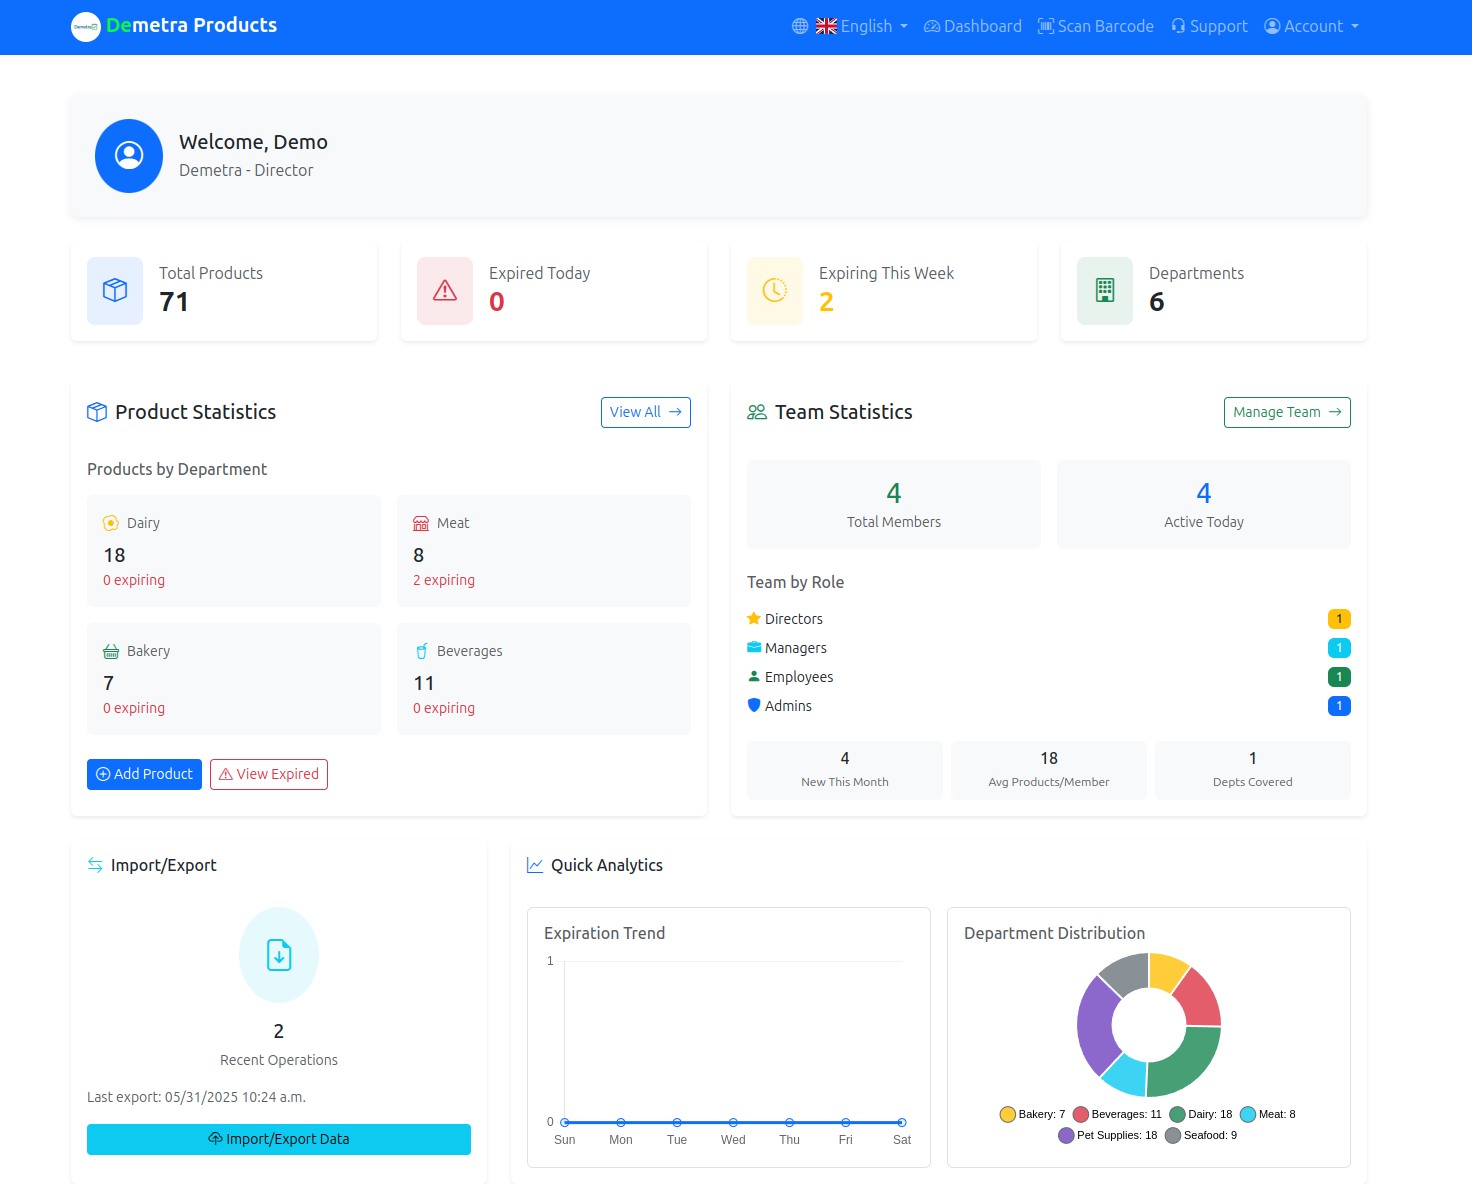Viewport: 1472px width, 1184px height.
Task: Go to the Dashboard menu item
Action: (972, 26)
